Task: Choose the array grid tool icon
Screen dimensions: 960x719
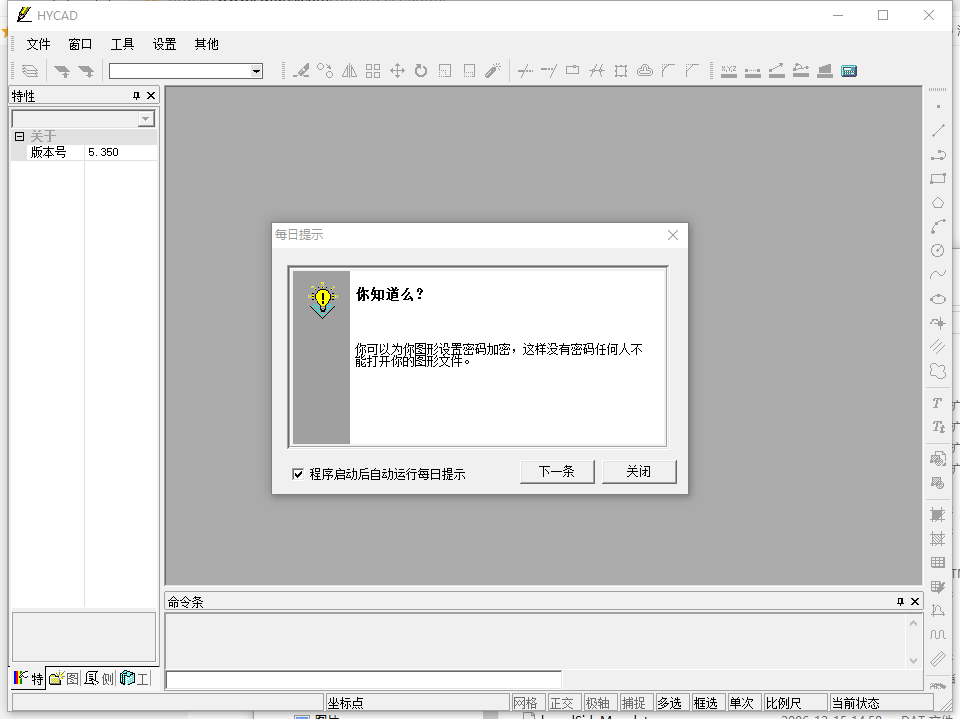Action: (x=373, y=71)
